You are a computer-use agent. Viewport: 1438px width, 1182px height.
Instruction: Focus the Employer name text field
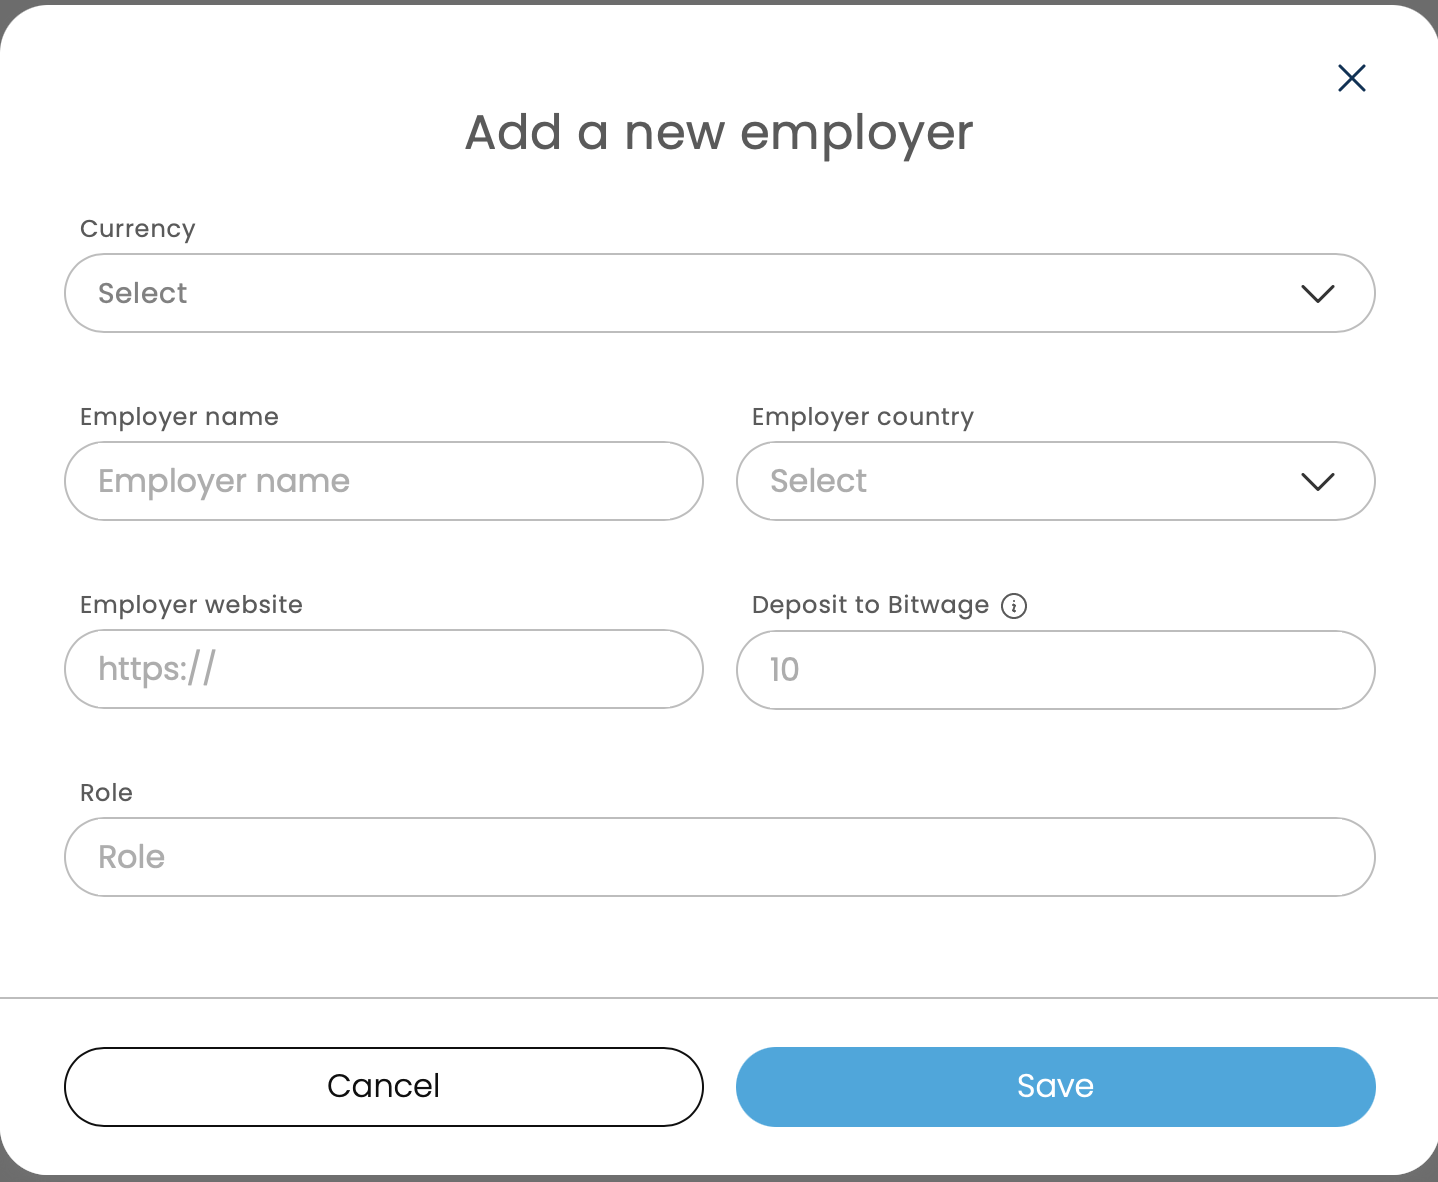(x=384, y=481)
